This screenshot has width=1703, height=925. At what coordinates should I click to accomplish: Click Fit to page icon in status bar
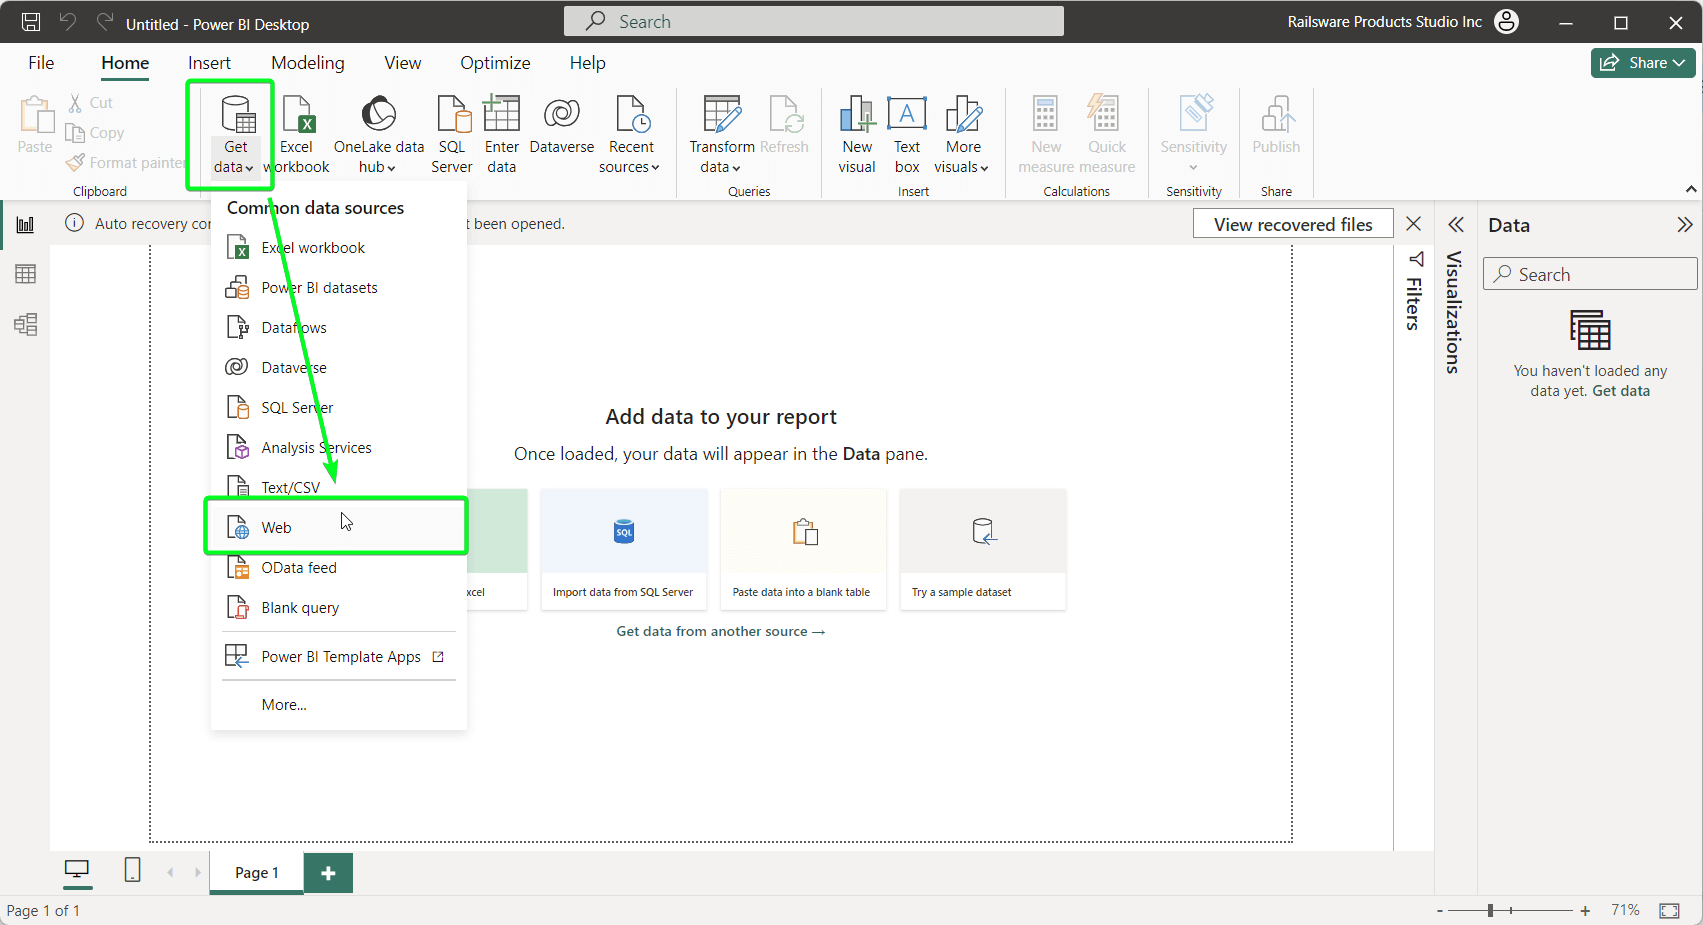tap(1669, 911)
